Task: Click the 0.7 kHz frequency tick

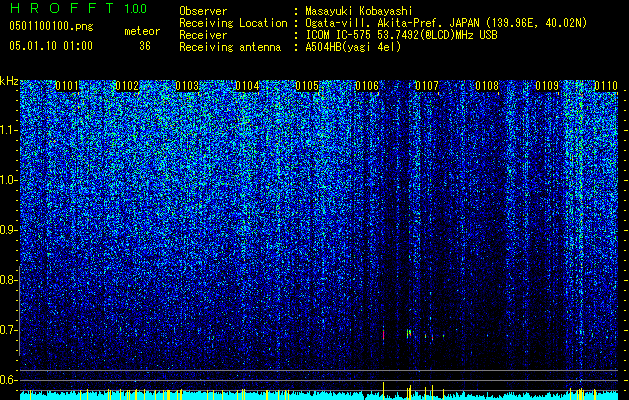Action: click(x=8, y=330)
